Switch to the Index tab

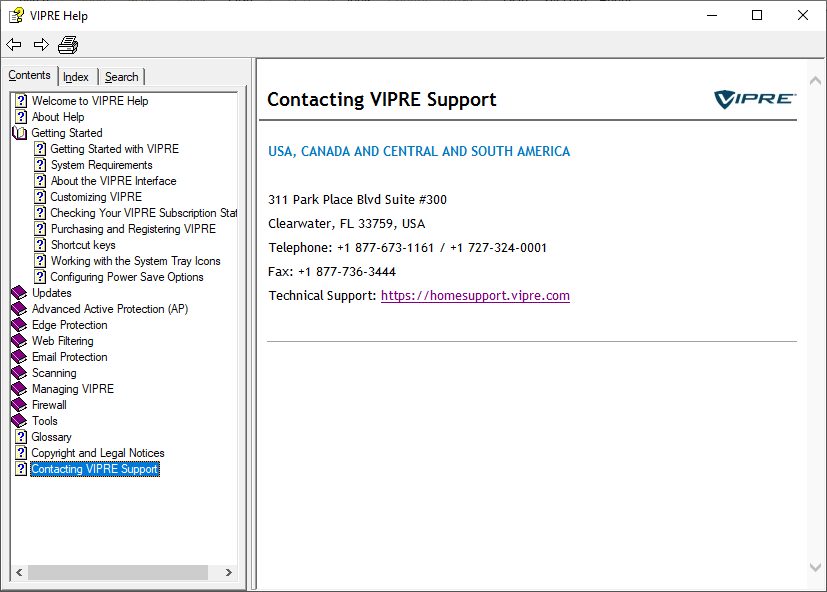pyautogui.click(x=76, y=77)
